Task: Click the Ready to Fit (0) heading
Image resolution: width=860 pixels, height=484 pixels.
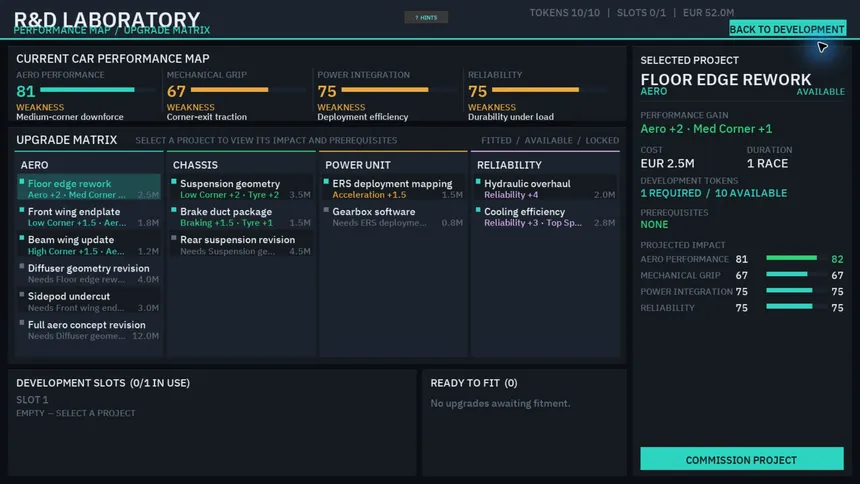Action: 473,383
